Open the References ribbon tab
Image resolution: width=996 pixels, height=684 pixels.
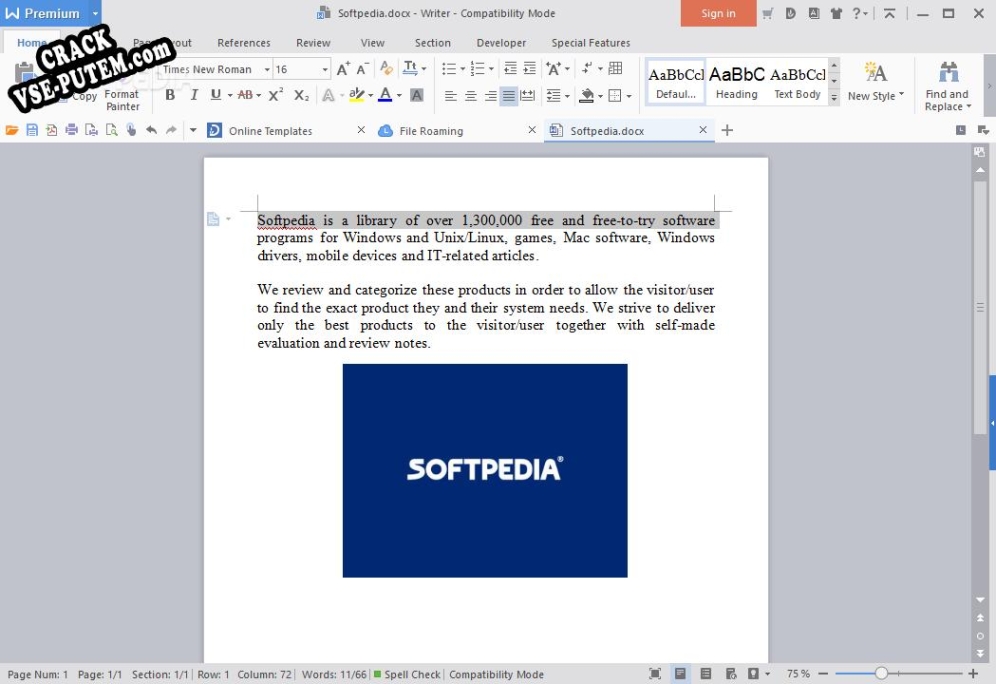[x=243, y=43]
